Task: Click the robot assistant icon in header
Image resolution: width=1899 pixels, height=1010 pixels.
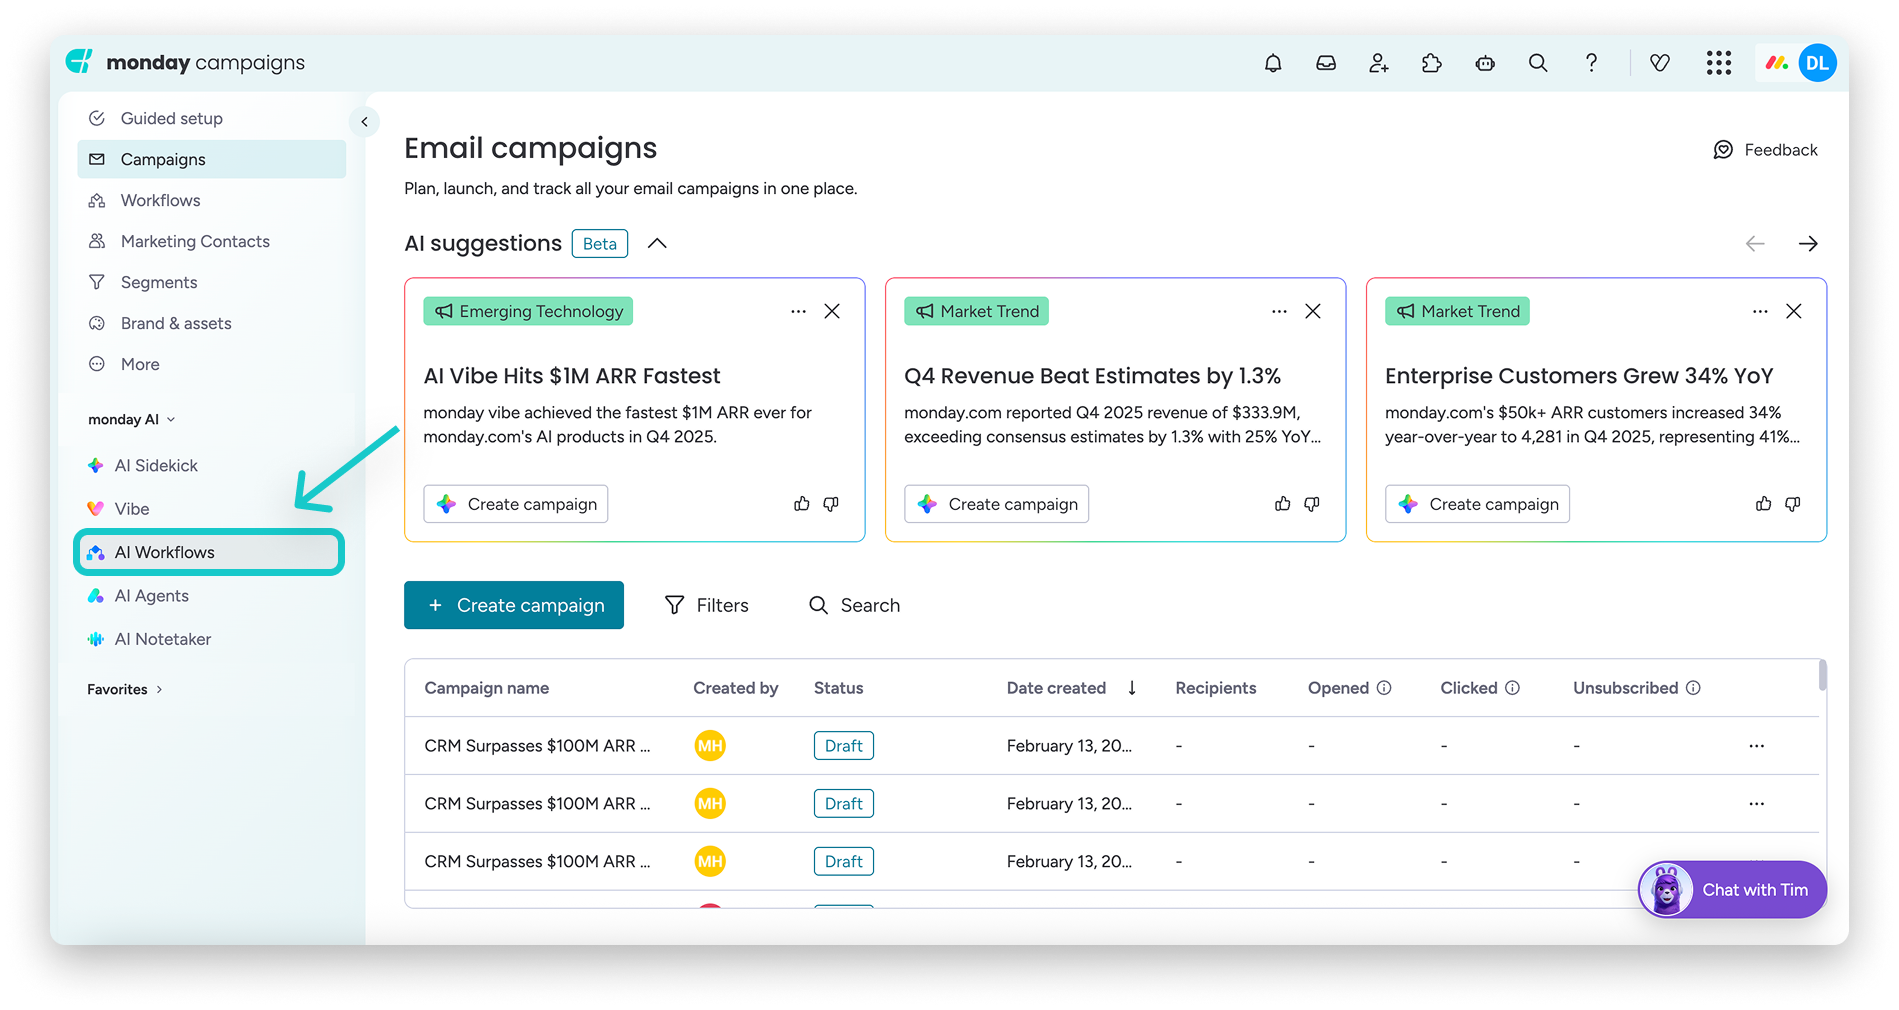Action: (1485, 63)
